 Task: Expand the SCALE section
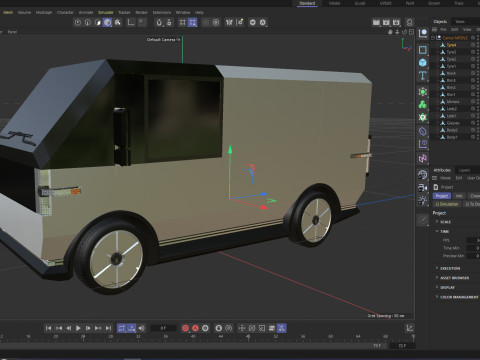[x=437, y=222]
